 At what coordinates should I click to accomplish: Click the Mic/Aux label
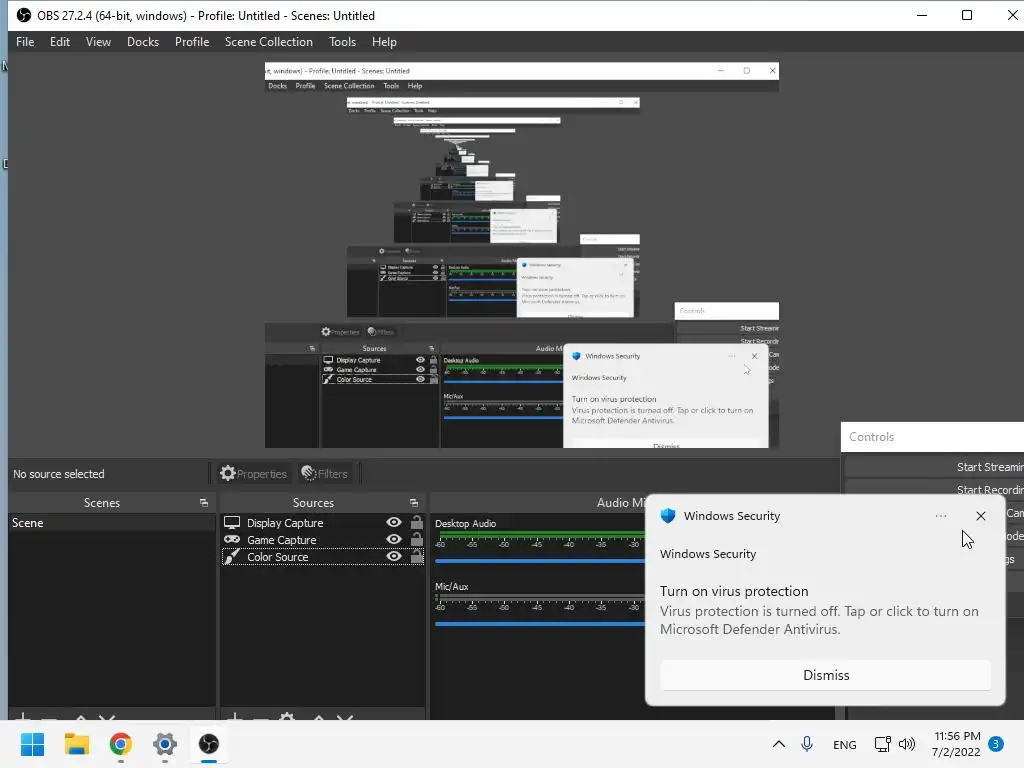click(x=452, y=586)
